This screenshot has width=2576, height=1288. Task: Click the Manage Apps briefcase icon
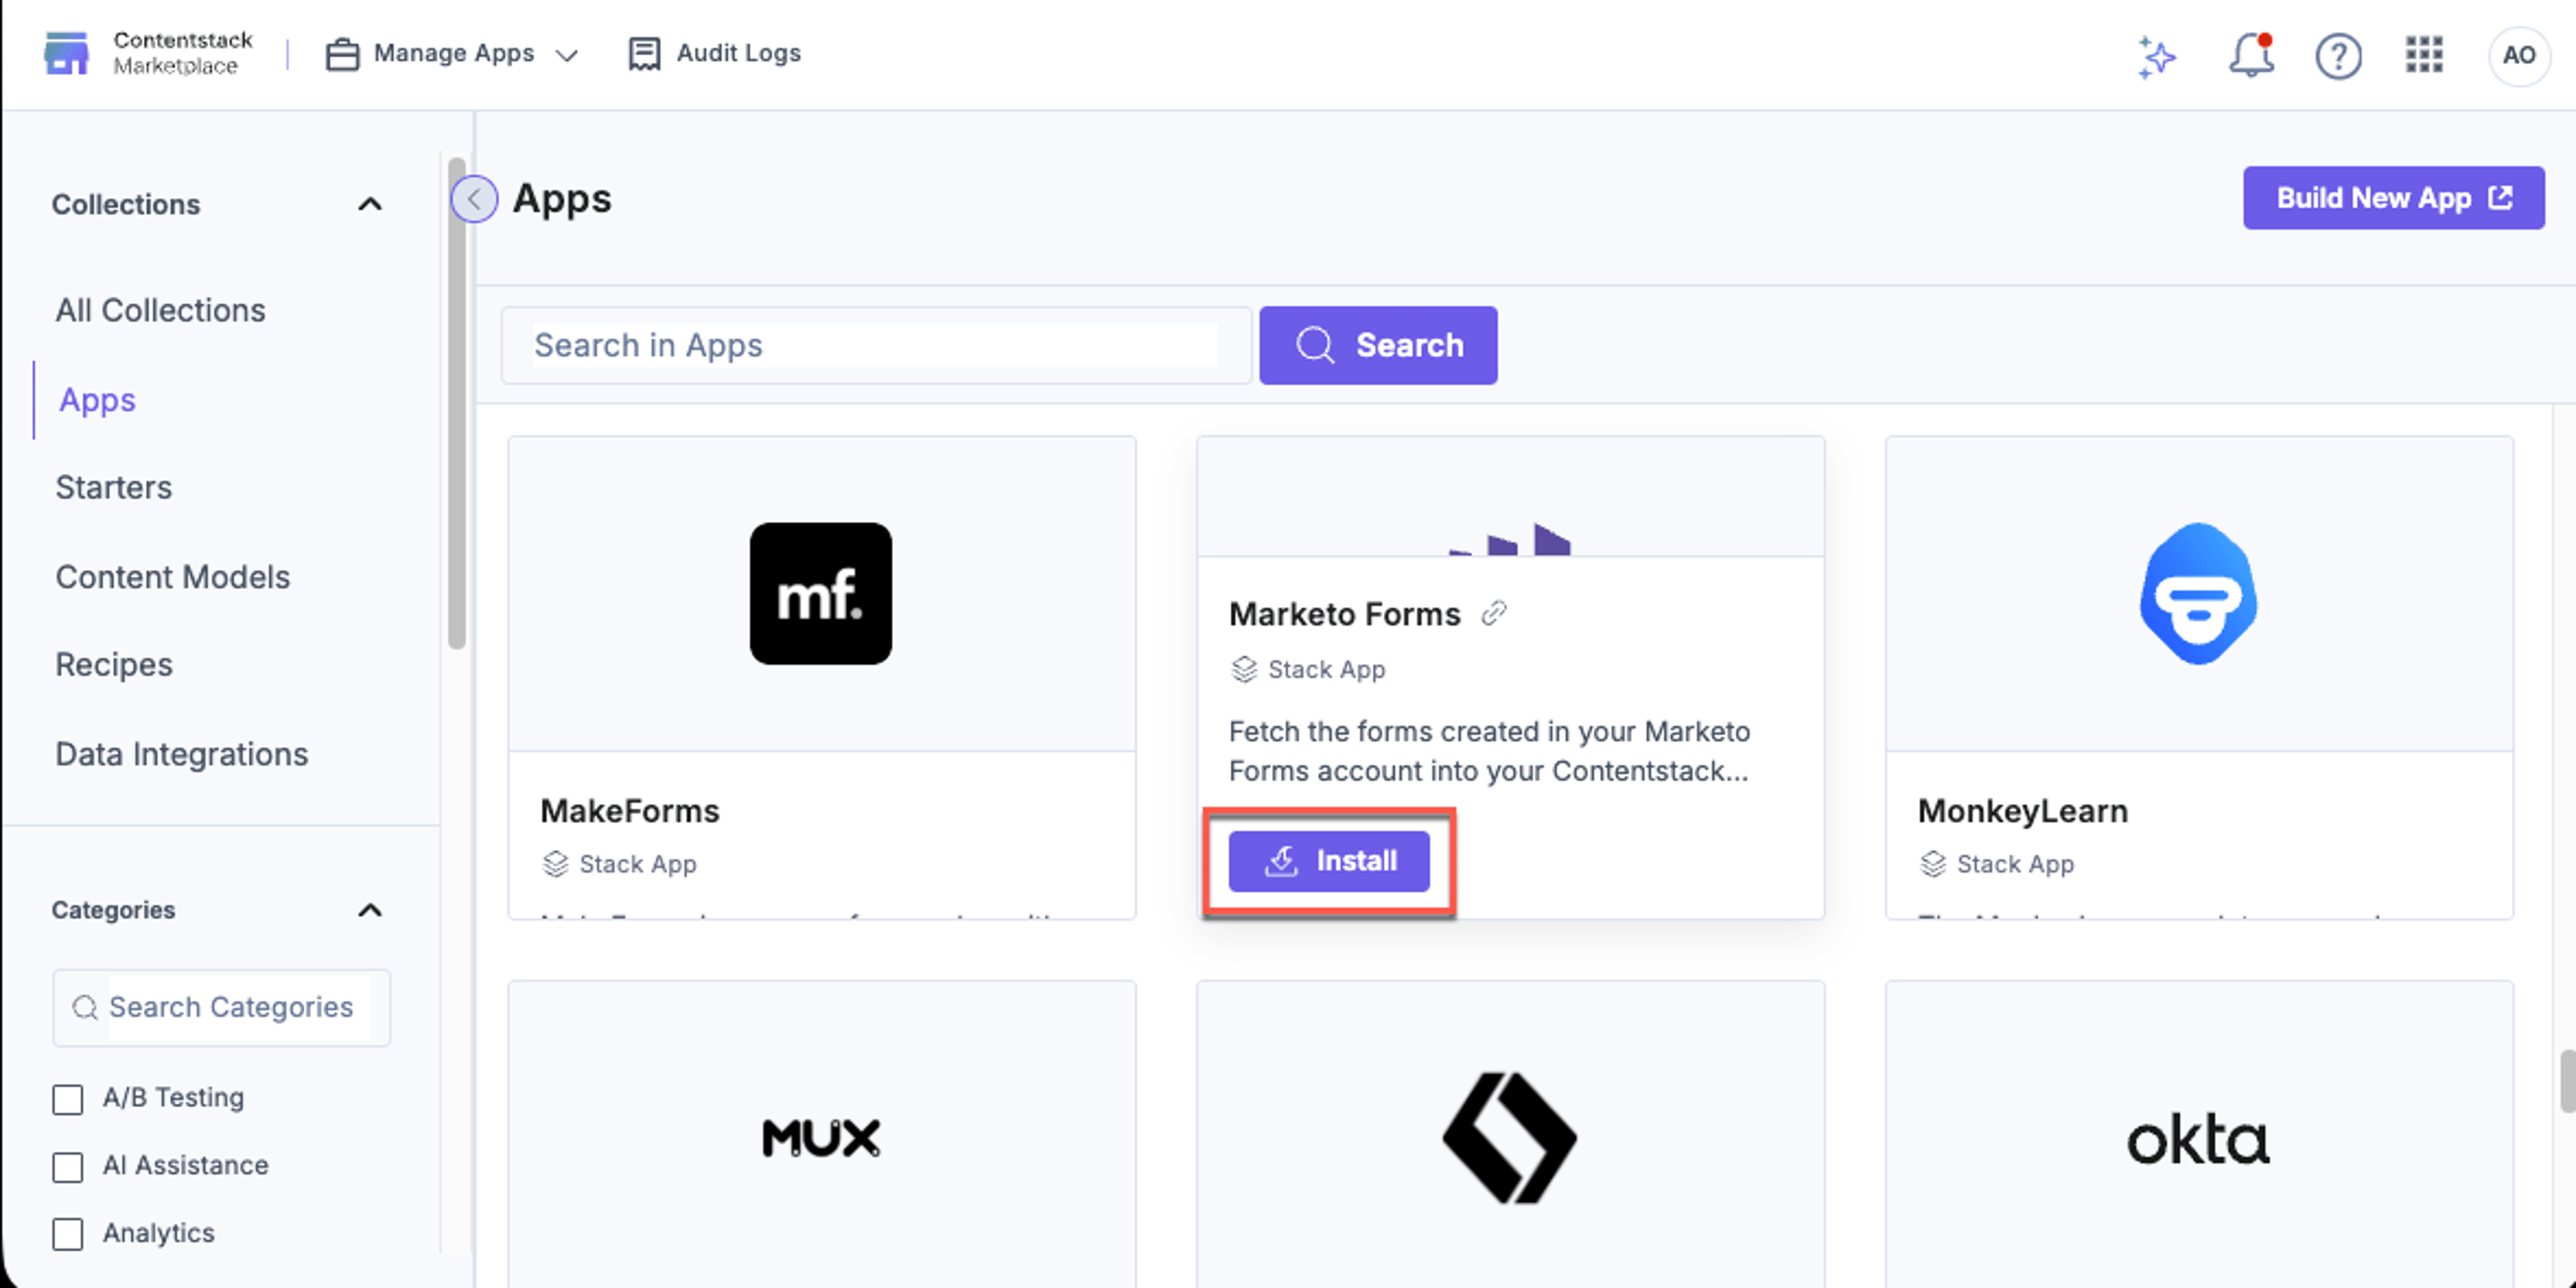342,54
